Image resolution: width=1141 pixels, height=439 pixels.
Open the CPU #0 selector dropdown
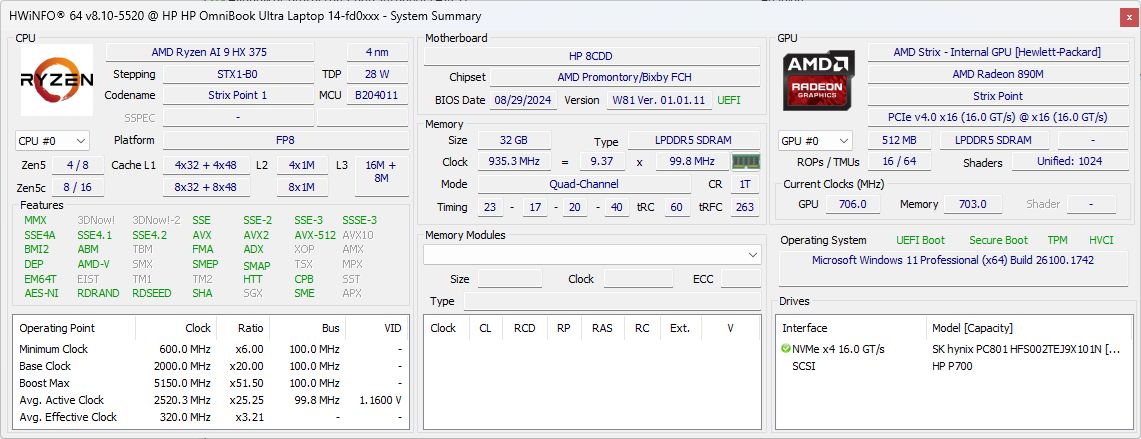click(52, 141)
